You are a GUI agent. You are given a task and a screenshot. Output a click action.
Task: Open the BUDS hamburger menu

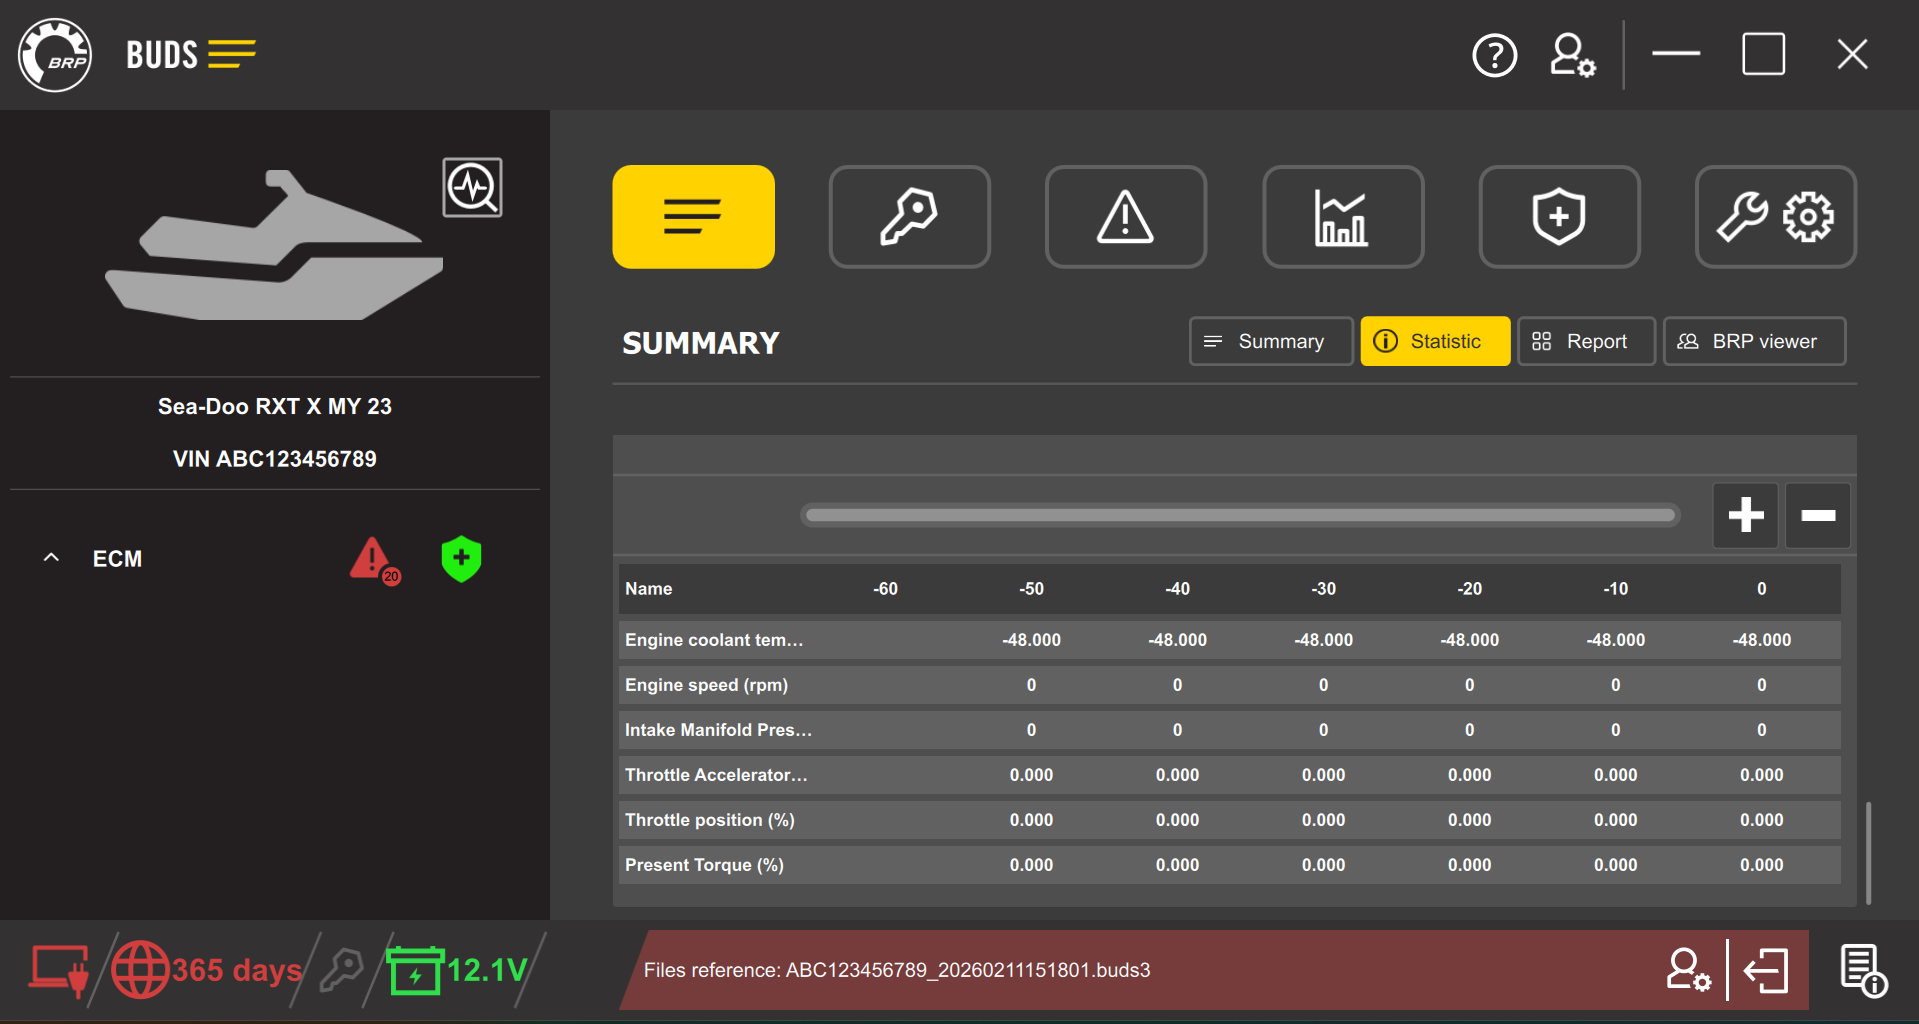(x=232, y=54)
